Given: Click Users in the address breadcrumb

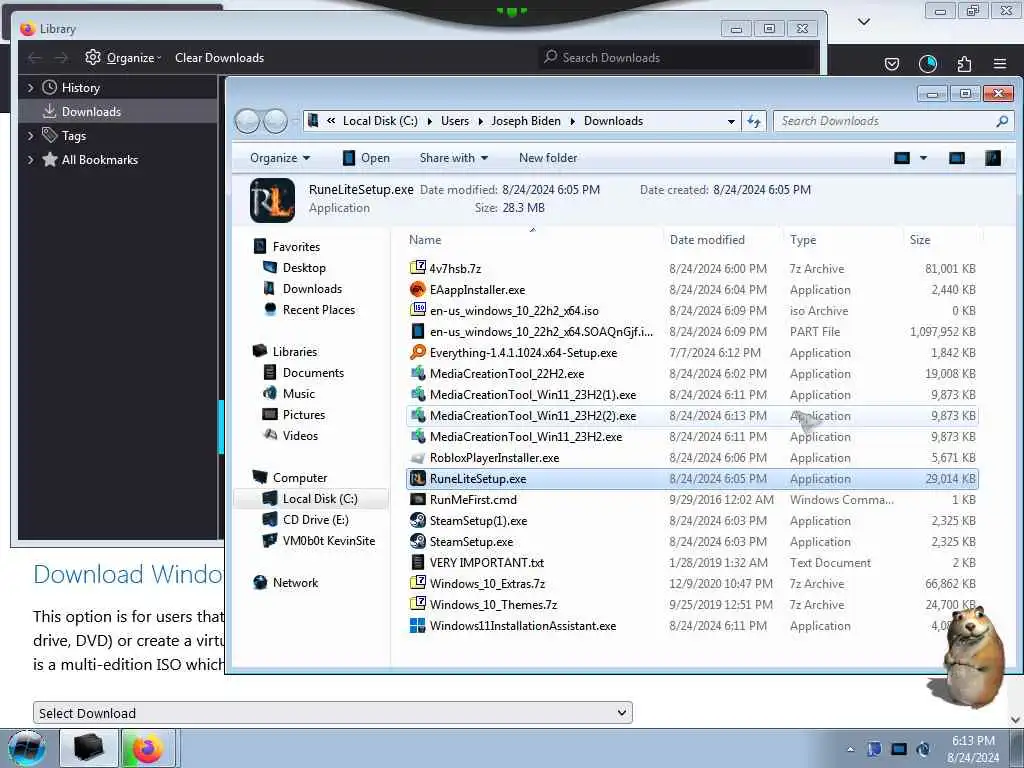Looking at the screenshot, I should (455, 121).
